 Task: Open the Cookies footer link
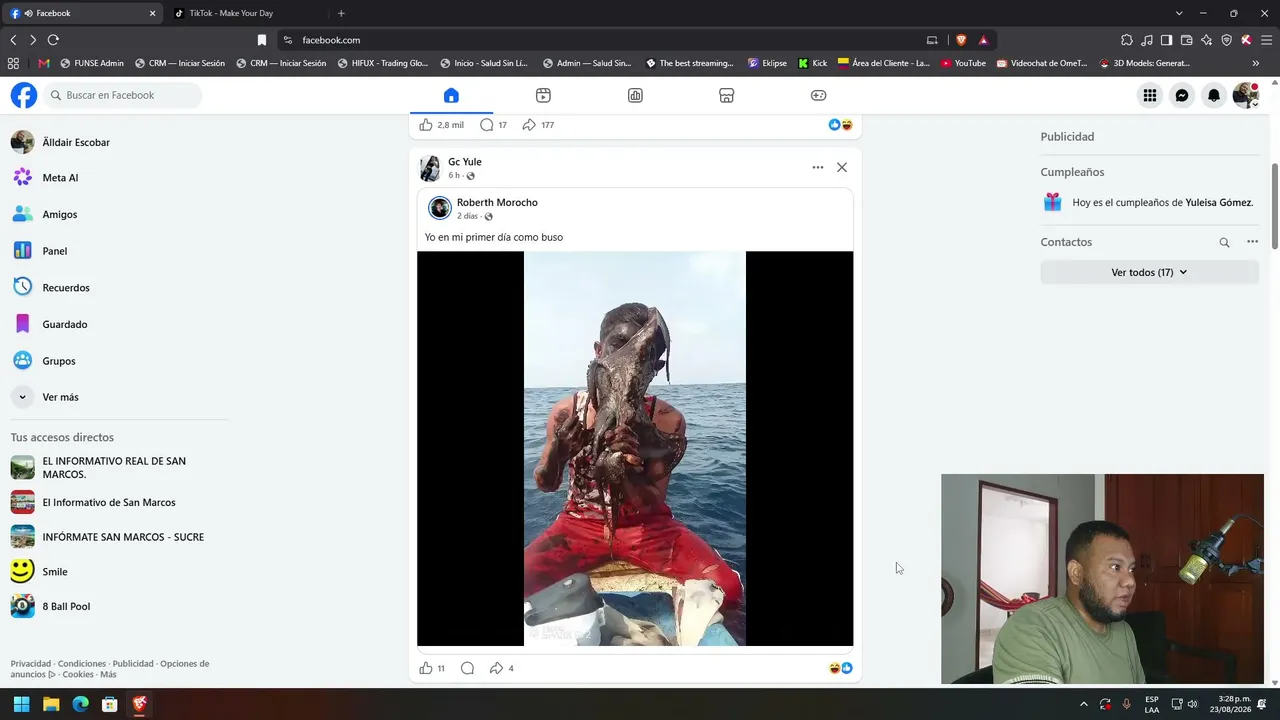pos(78,675)
